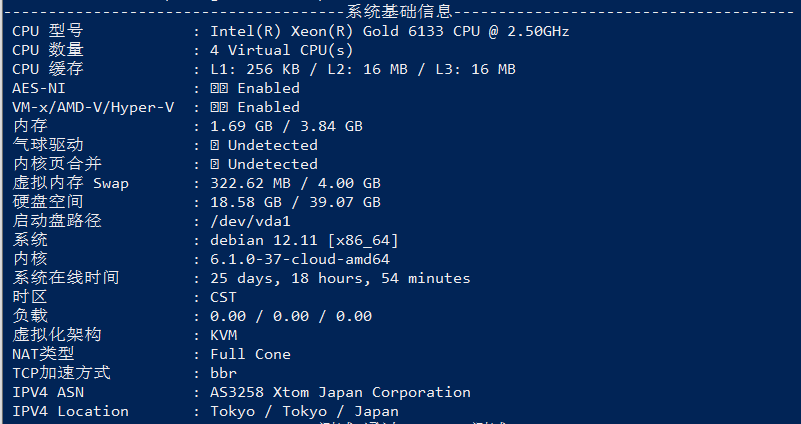
Task: Click the virtualization value KVM
Action: click(x=223, y=336)
